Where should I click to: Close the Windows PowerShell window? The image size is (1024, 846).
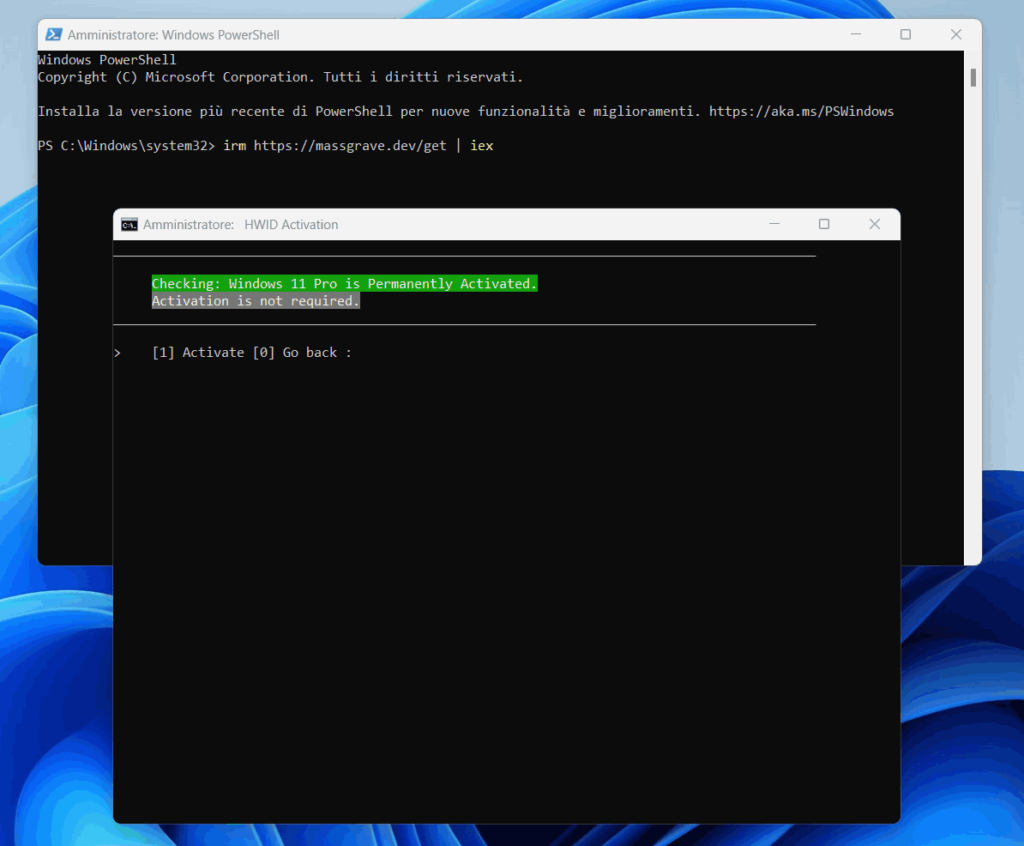[x=956, y=34]
